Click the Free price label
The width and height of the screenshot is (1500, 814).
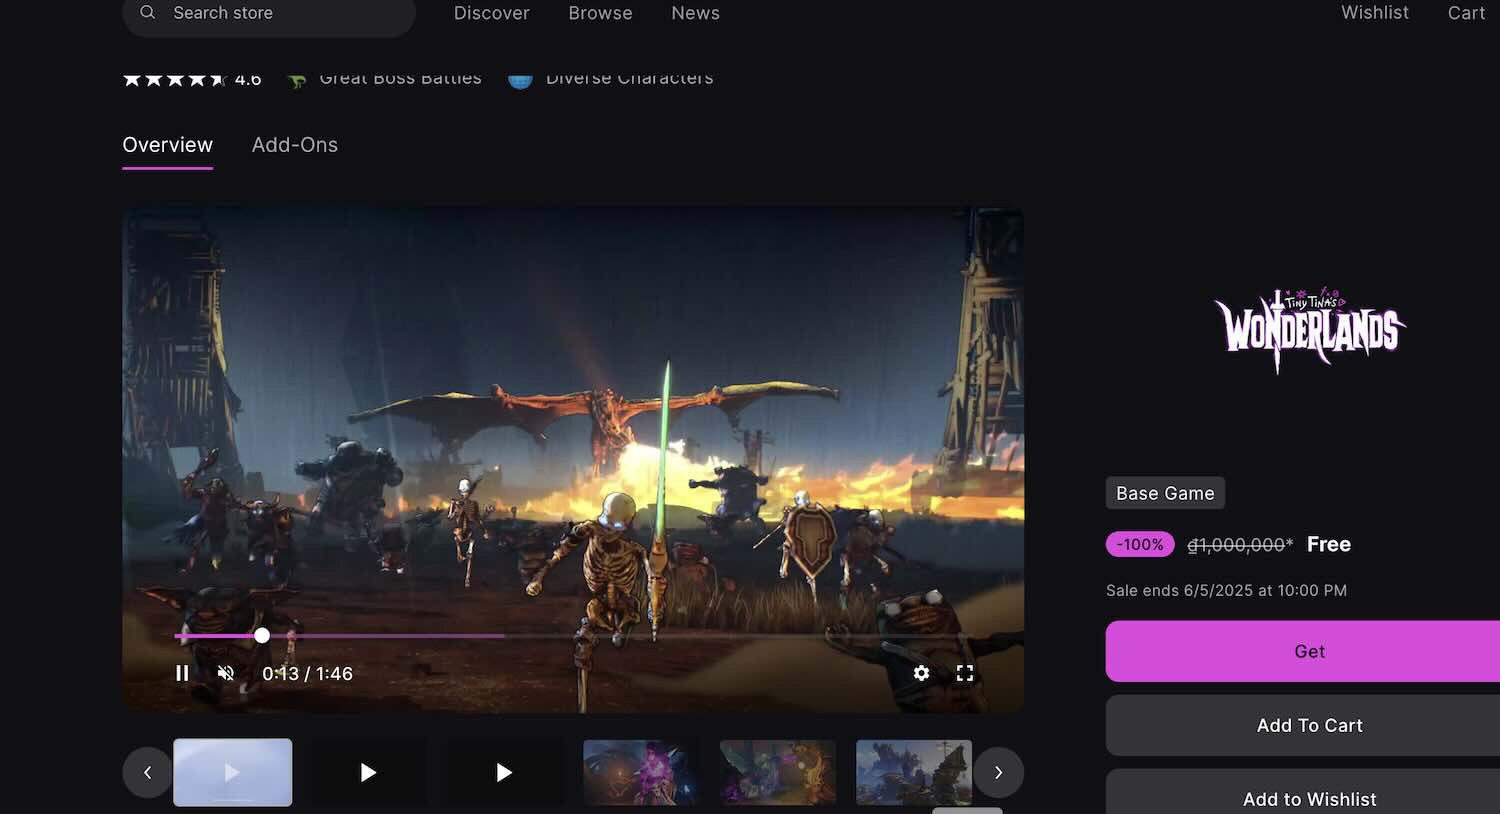click(x=1328, y=544)
